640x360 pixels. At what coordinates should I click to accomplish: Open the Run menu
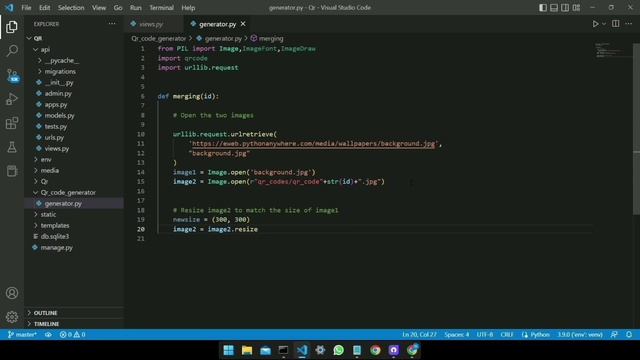tap(136, 8)
